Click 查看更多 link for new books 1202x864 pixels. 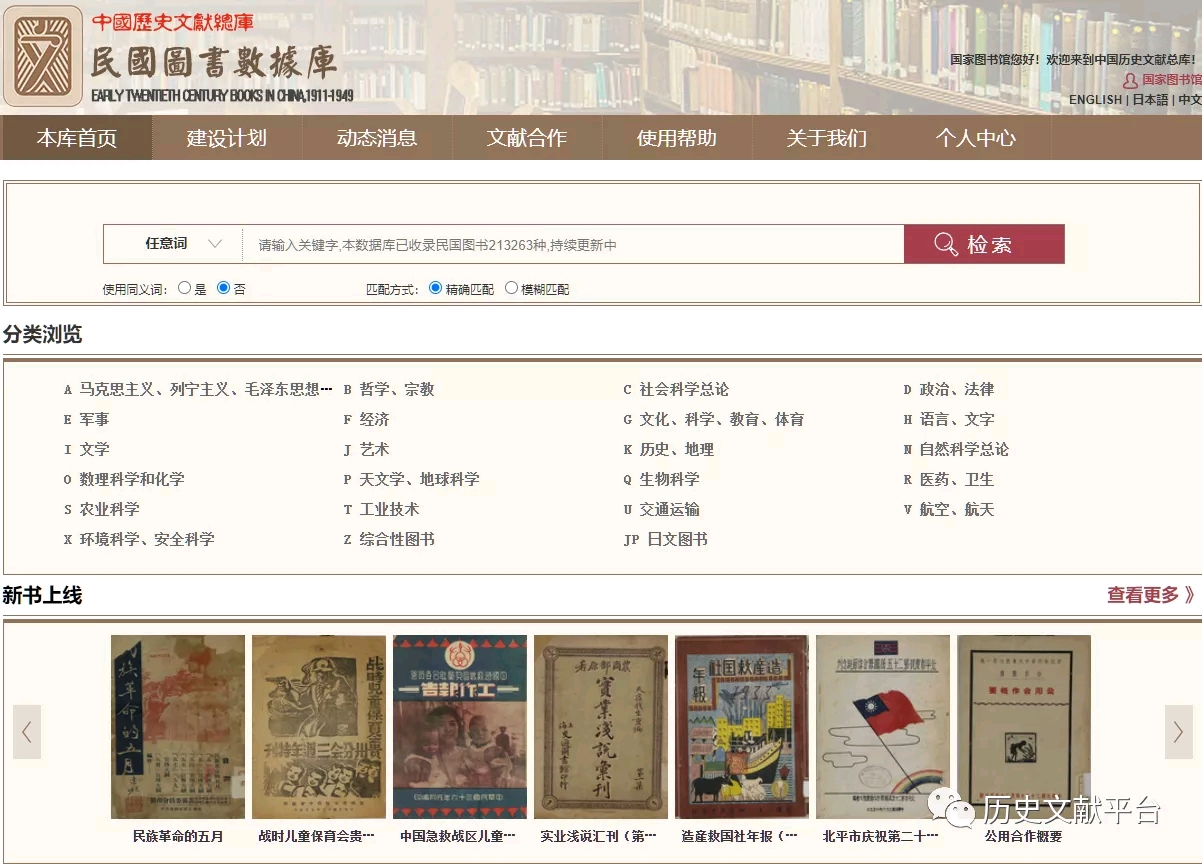tap(1150, 595)
